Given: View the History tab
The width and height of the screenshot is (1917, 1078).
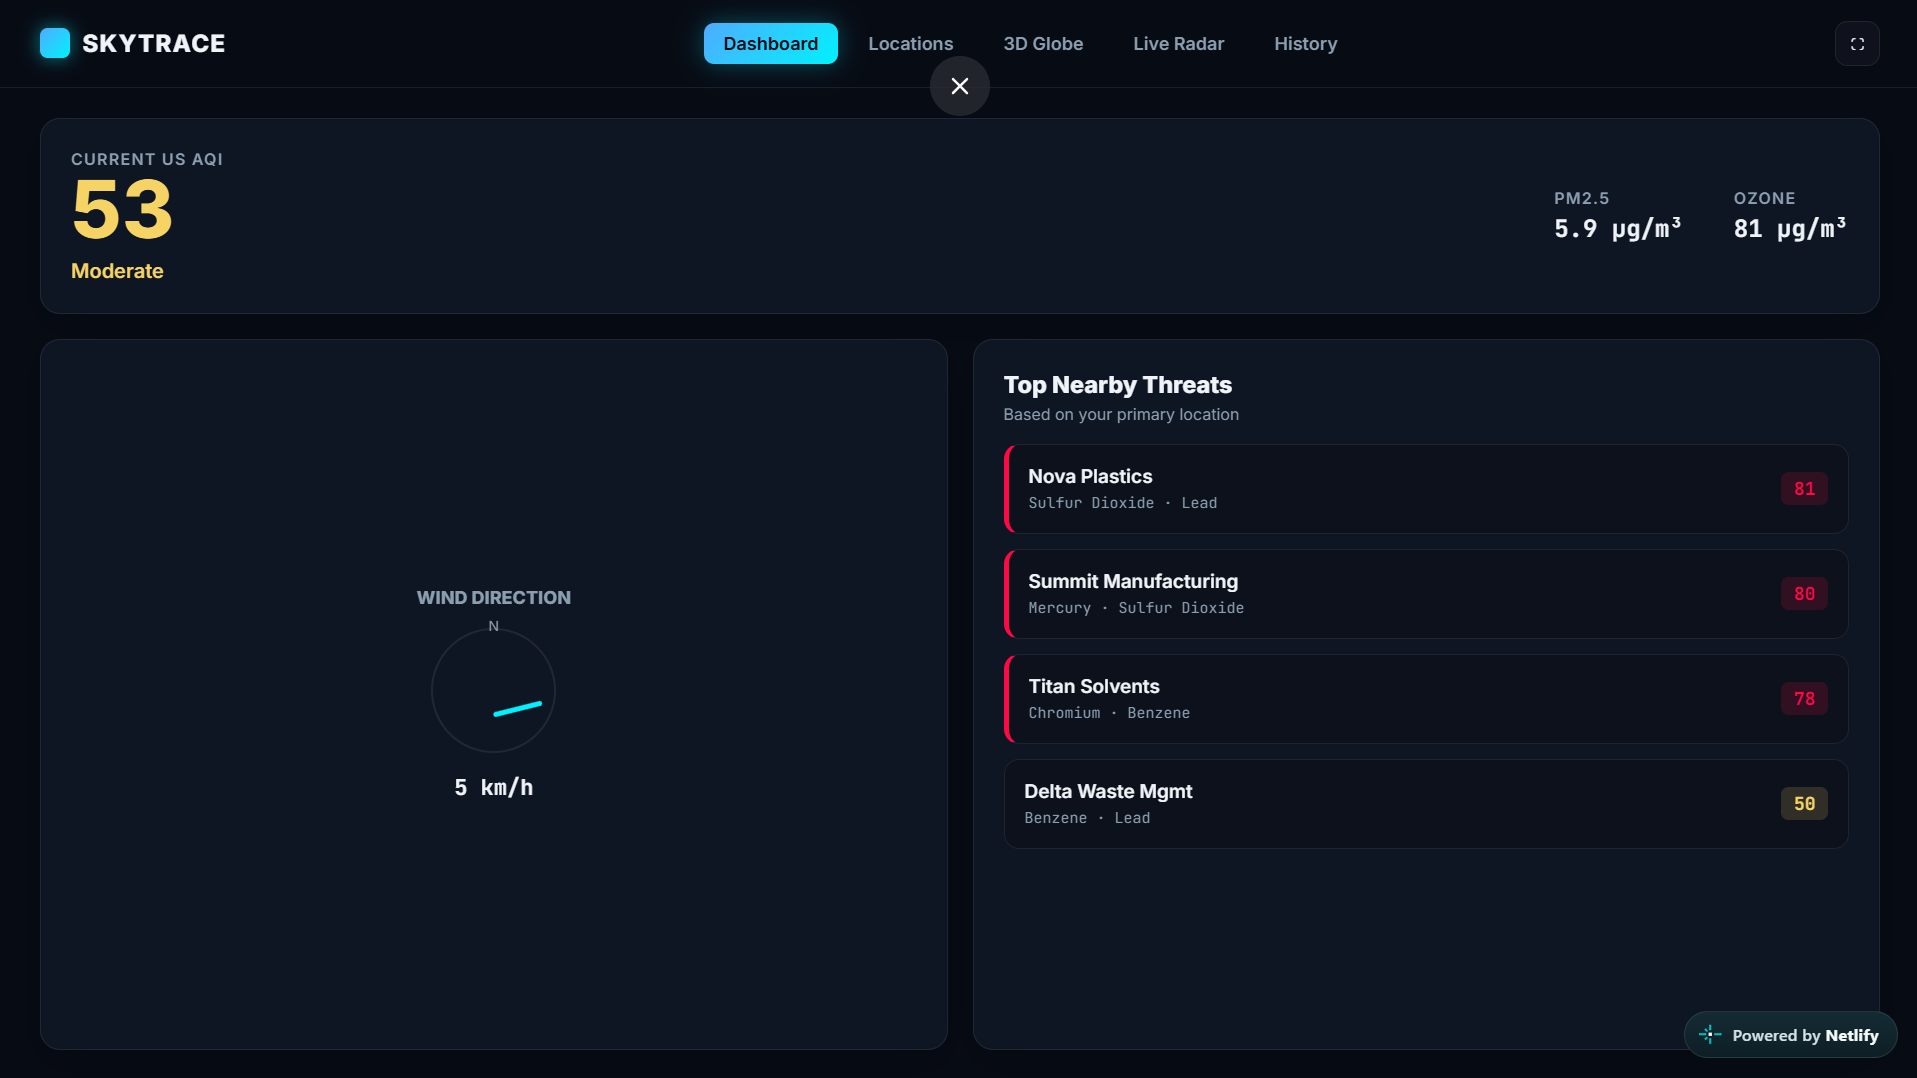Looking at the screenshot, I should [1306, 44].
